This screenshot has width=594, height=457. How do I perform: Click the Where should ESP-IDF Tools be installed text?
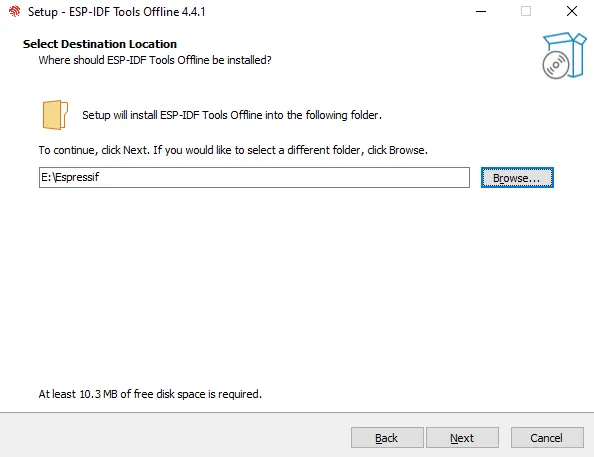pos(155,60)
